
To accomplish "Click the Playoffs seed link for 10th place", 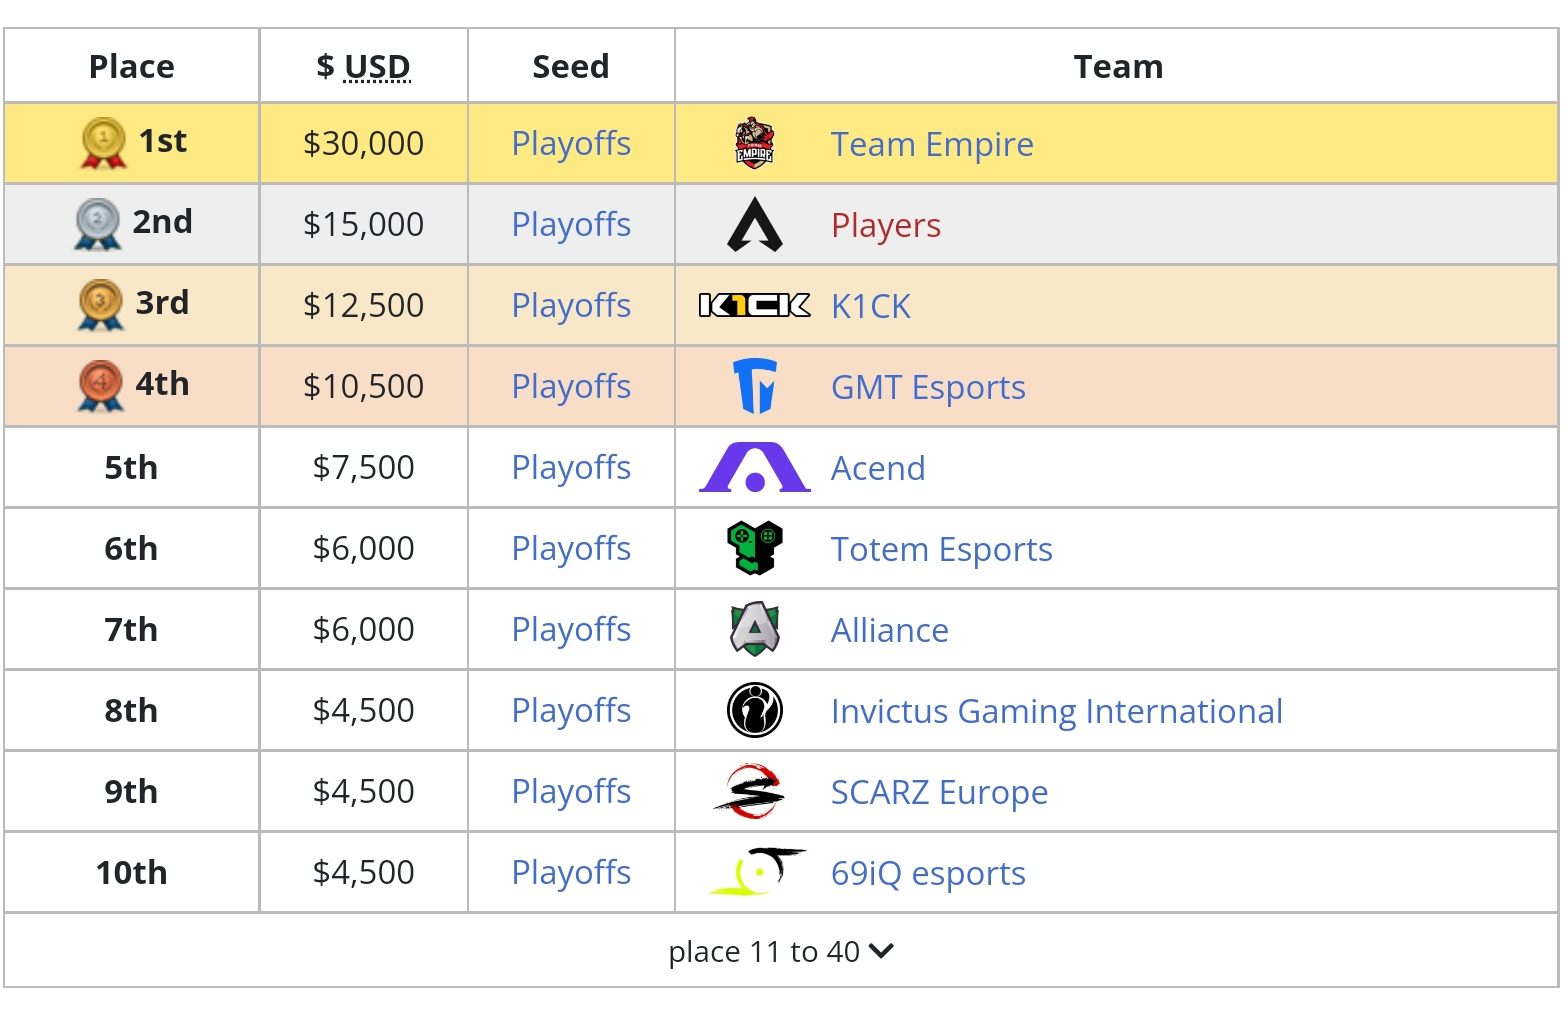I will pos(571,872).
